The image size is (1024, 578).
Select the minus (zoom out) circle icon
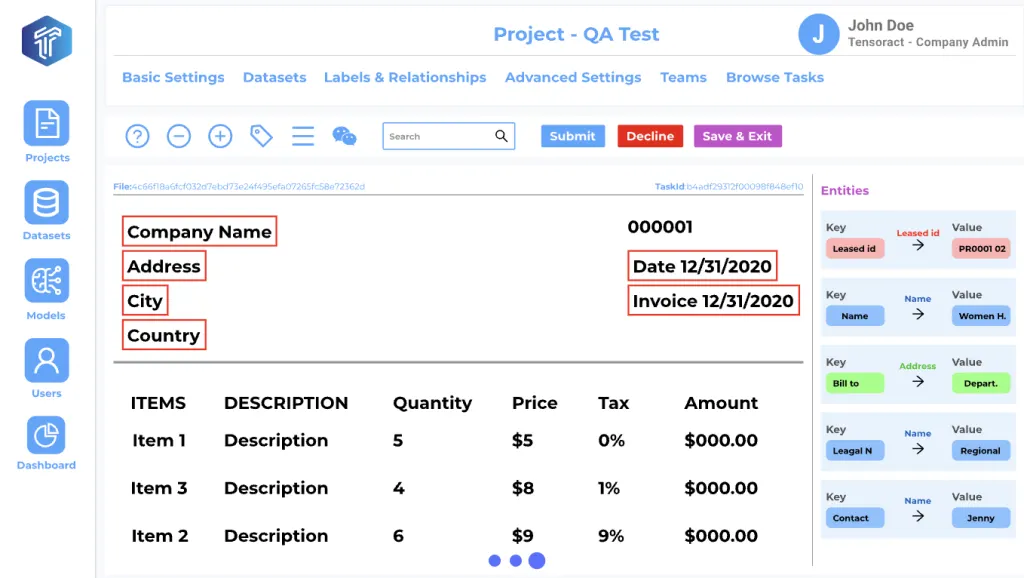tap(178, 135)
